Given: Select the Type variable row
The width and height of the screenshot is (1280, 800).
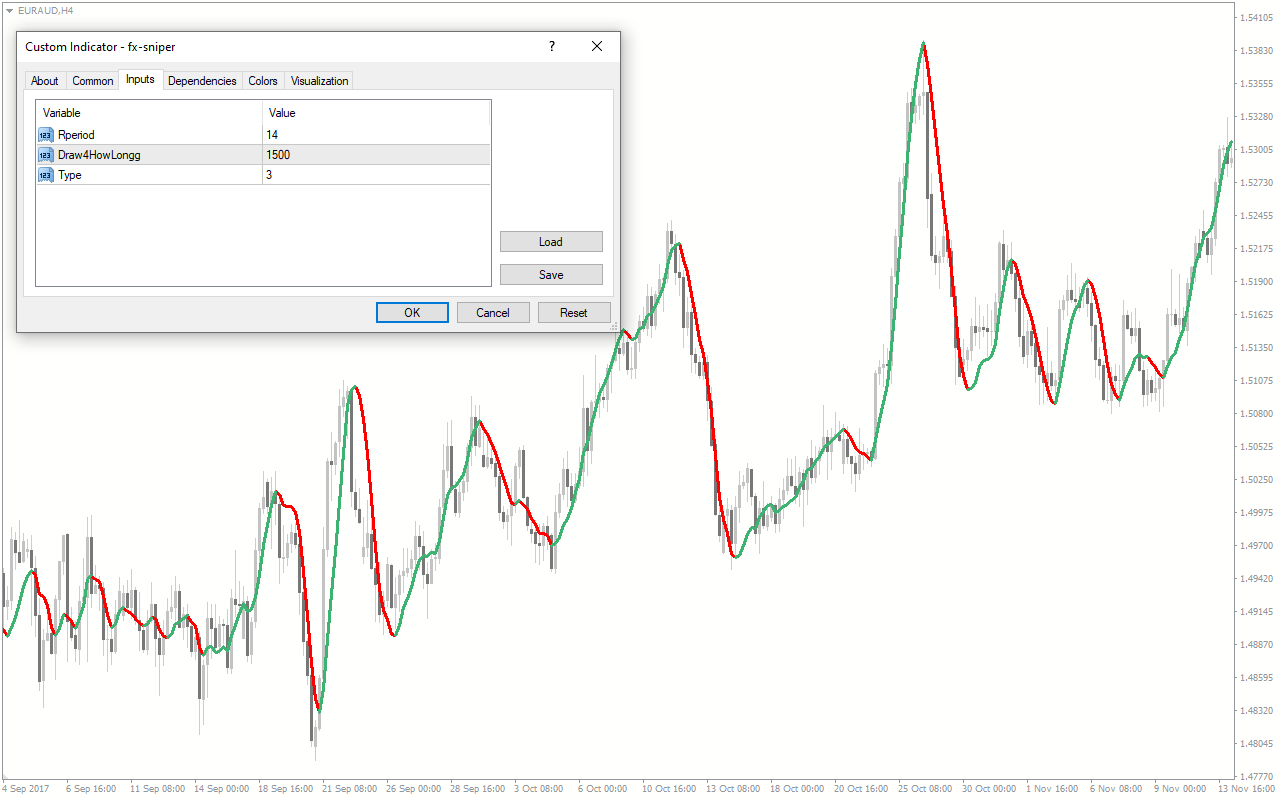Looking at the screenshot, I should click(263, 175).
